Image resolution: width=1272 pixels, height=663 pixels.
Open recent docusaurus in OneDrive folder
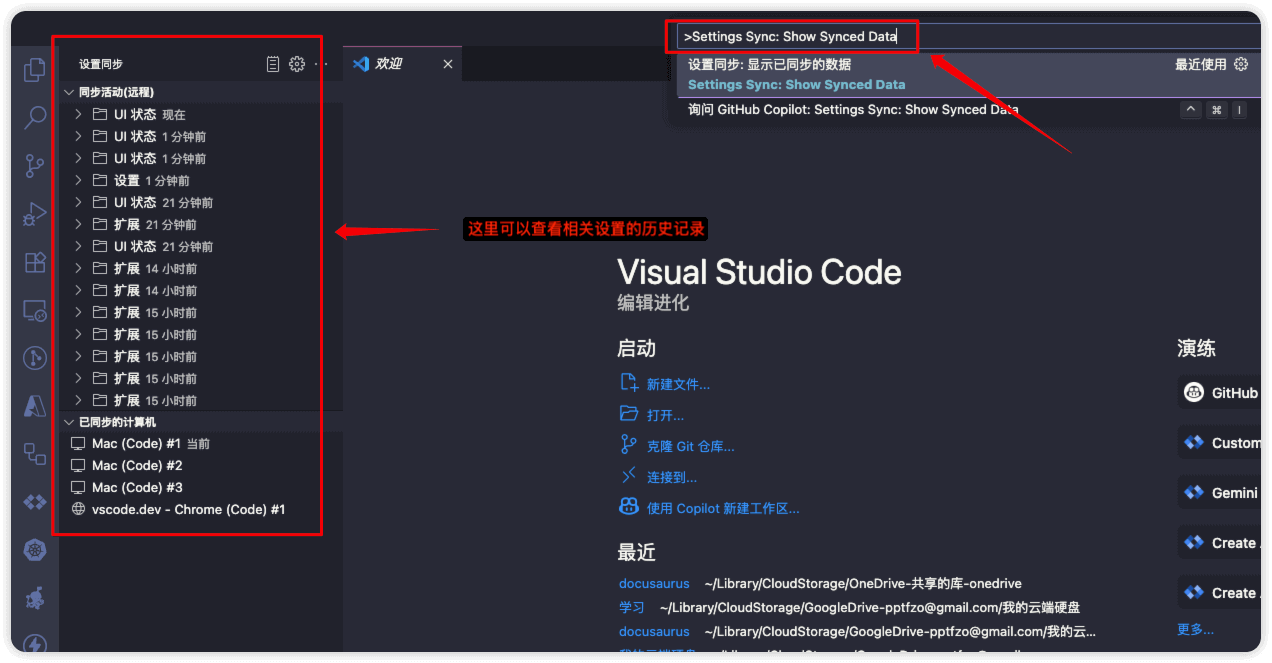[654, 583]
